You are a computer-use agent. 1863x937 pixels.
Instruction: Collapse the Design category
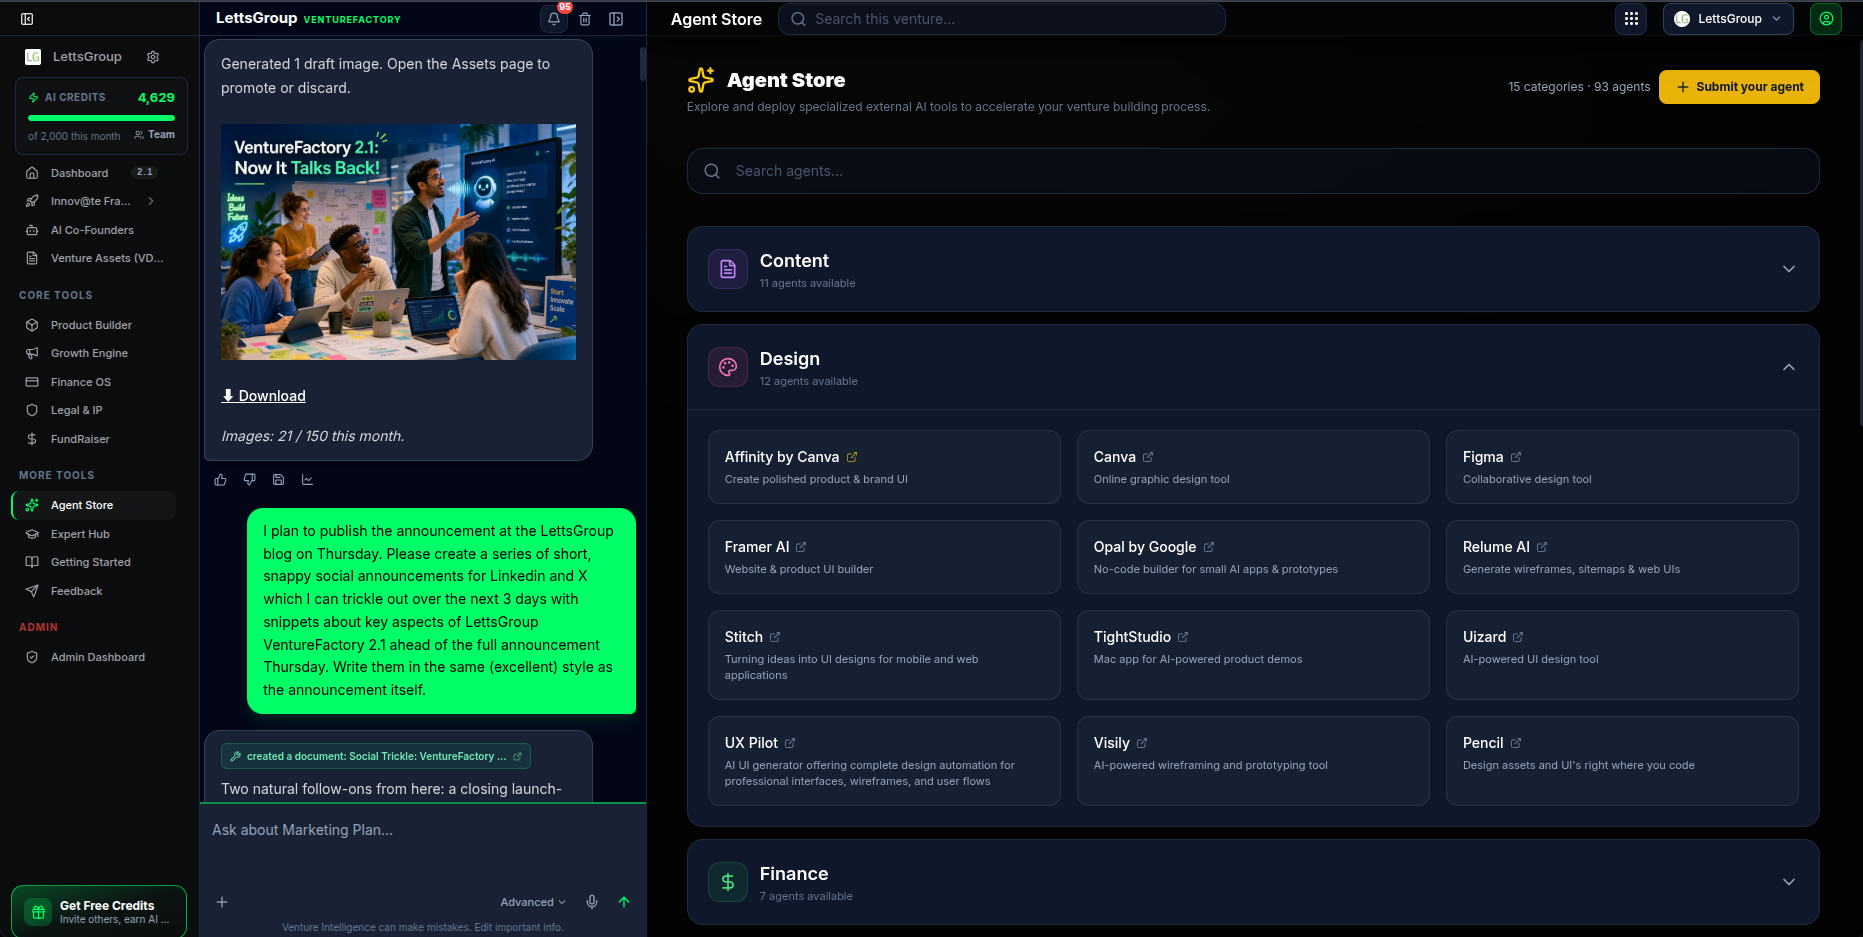point(1253,367)
